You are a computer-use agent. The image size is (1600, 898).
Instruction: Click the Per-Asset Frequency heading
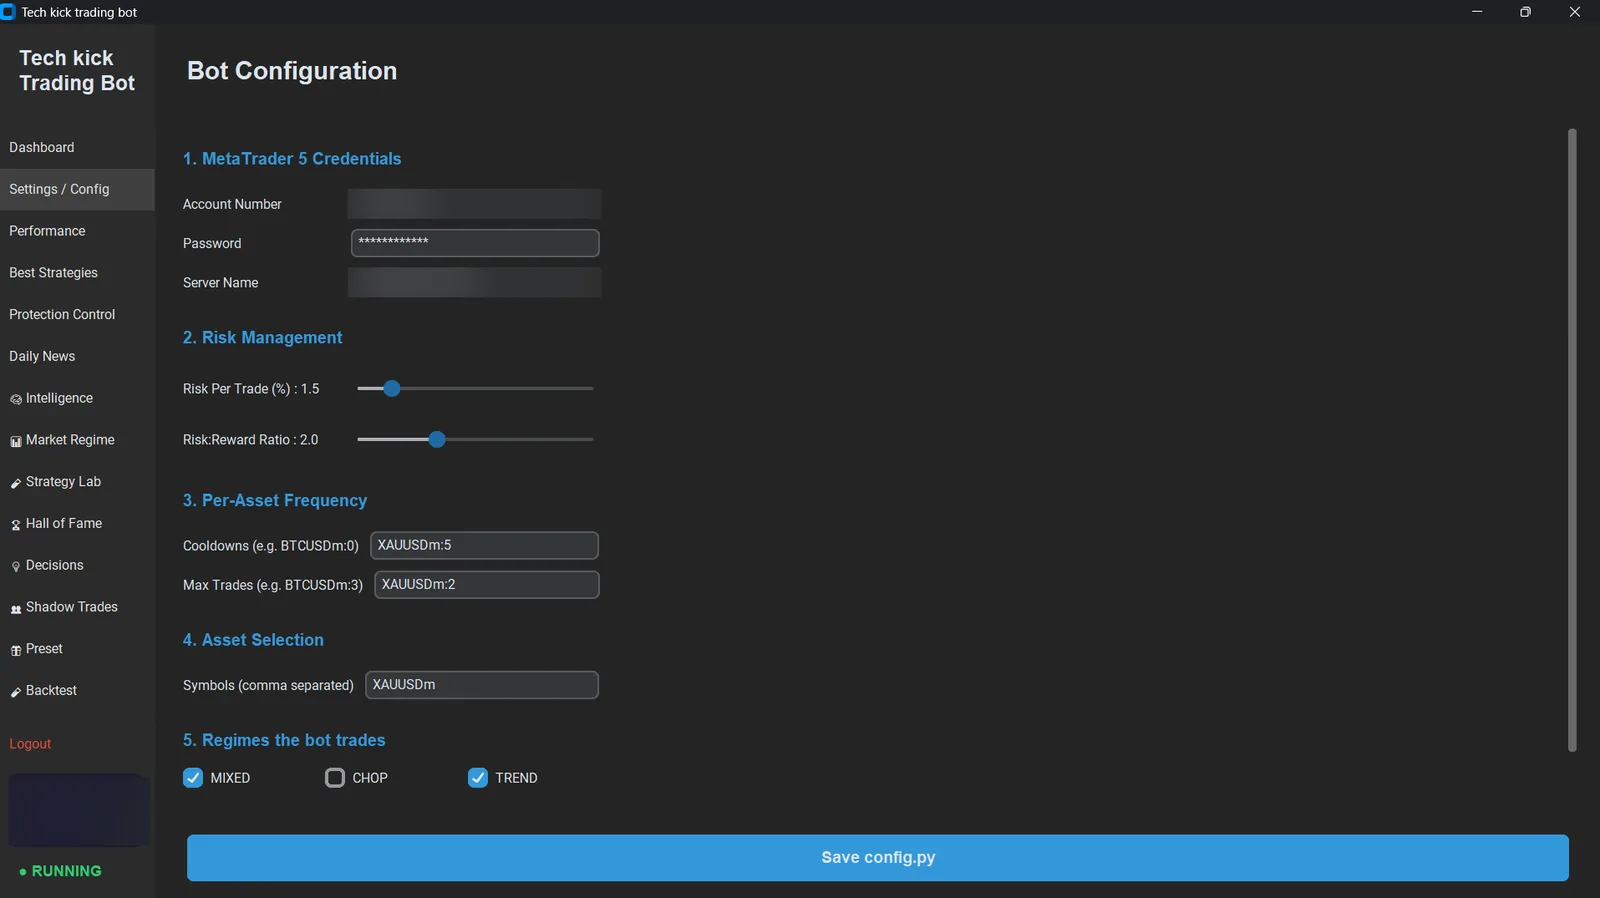pos(275,500)
